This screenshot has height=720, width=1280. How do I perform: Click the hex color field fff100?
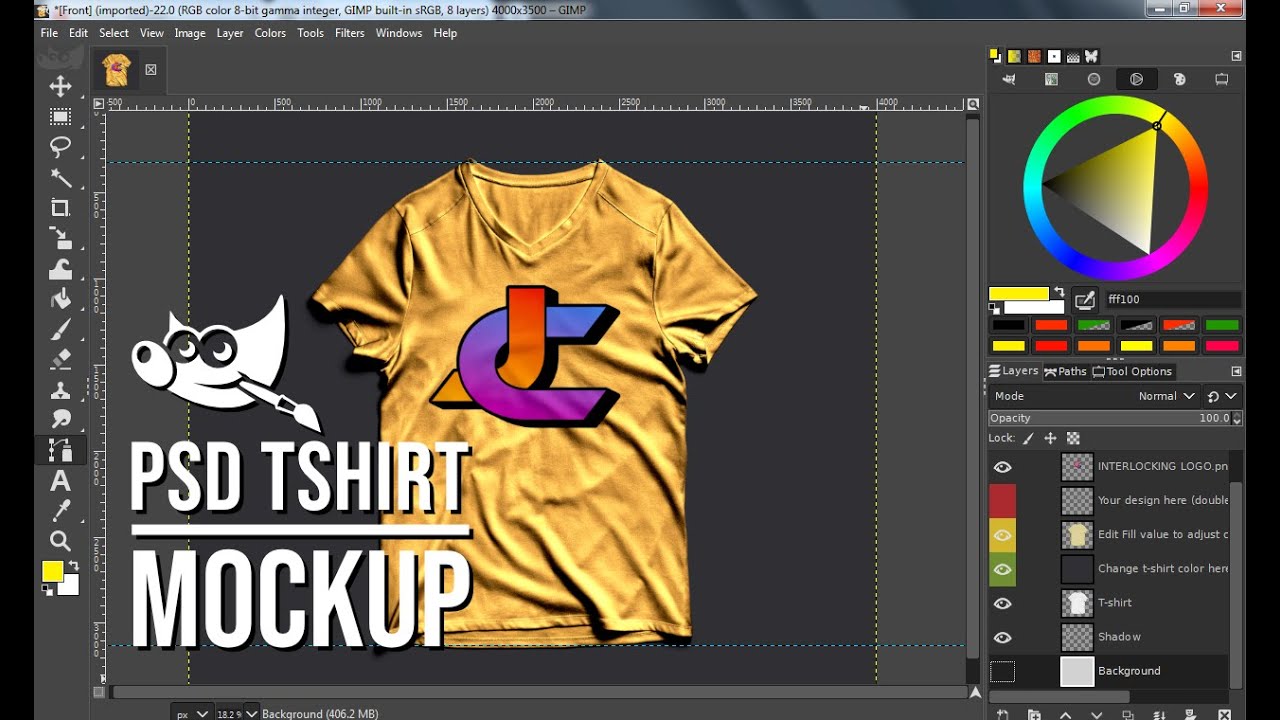[1172, 299]
